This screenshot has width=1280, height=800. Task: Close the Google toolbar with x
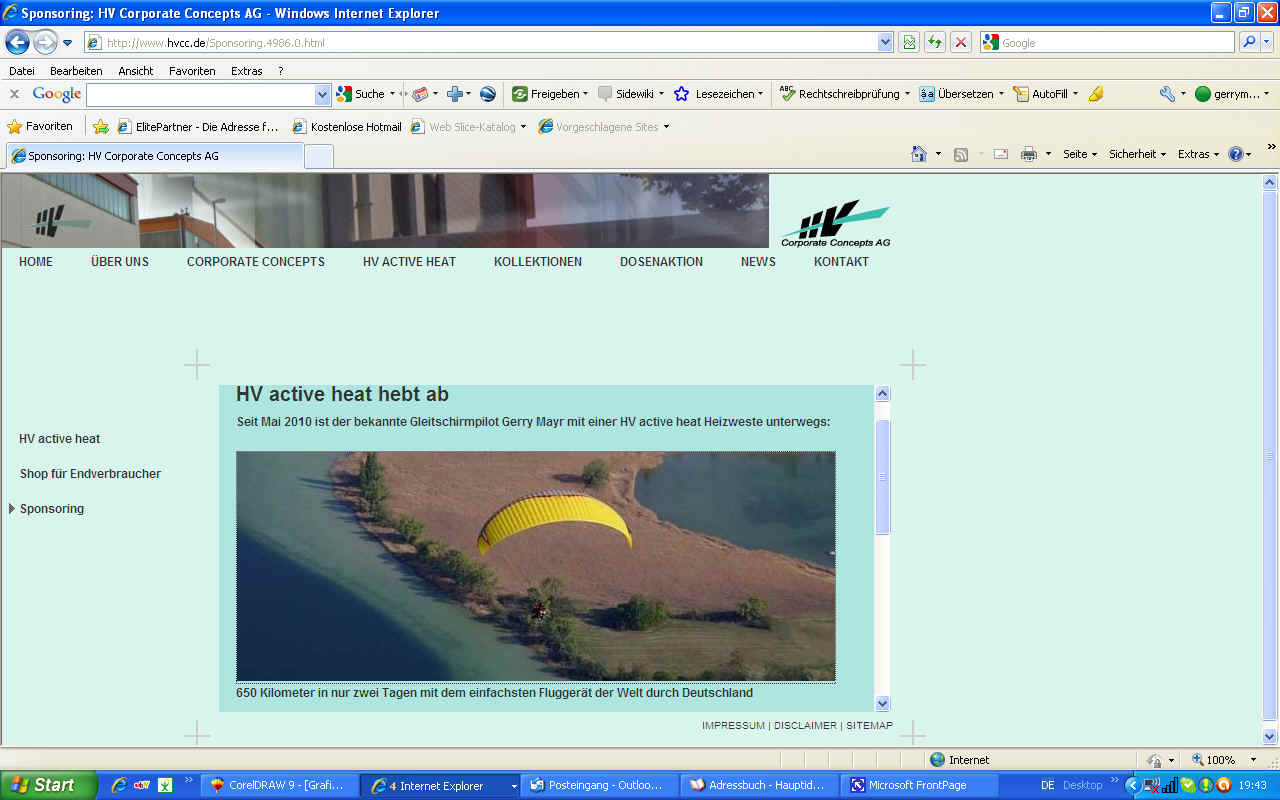(14, 94)
